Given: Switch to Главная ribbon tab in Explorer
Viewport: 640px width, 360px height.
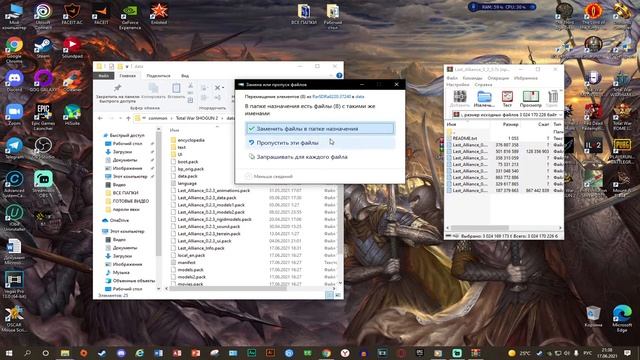Looking at the screenshot, I should (127, 76).
